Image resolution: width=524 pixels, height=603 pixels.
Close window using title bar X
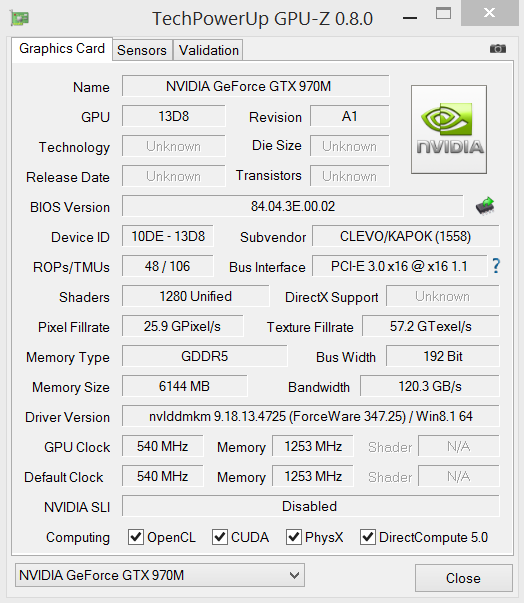(489, 13)
